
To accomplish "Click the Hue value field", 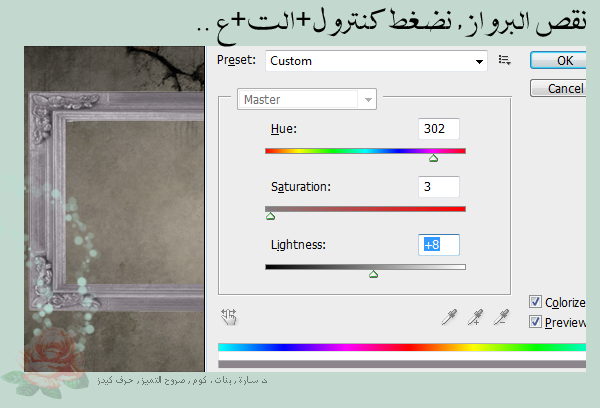I will (439, 129).
